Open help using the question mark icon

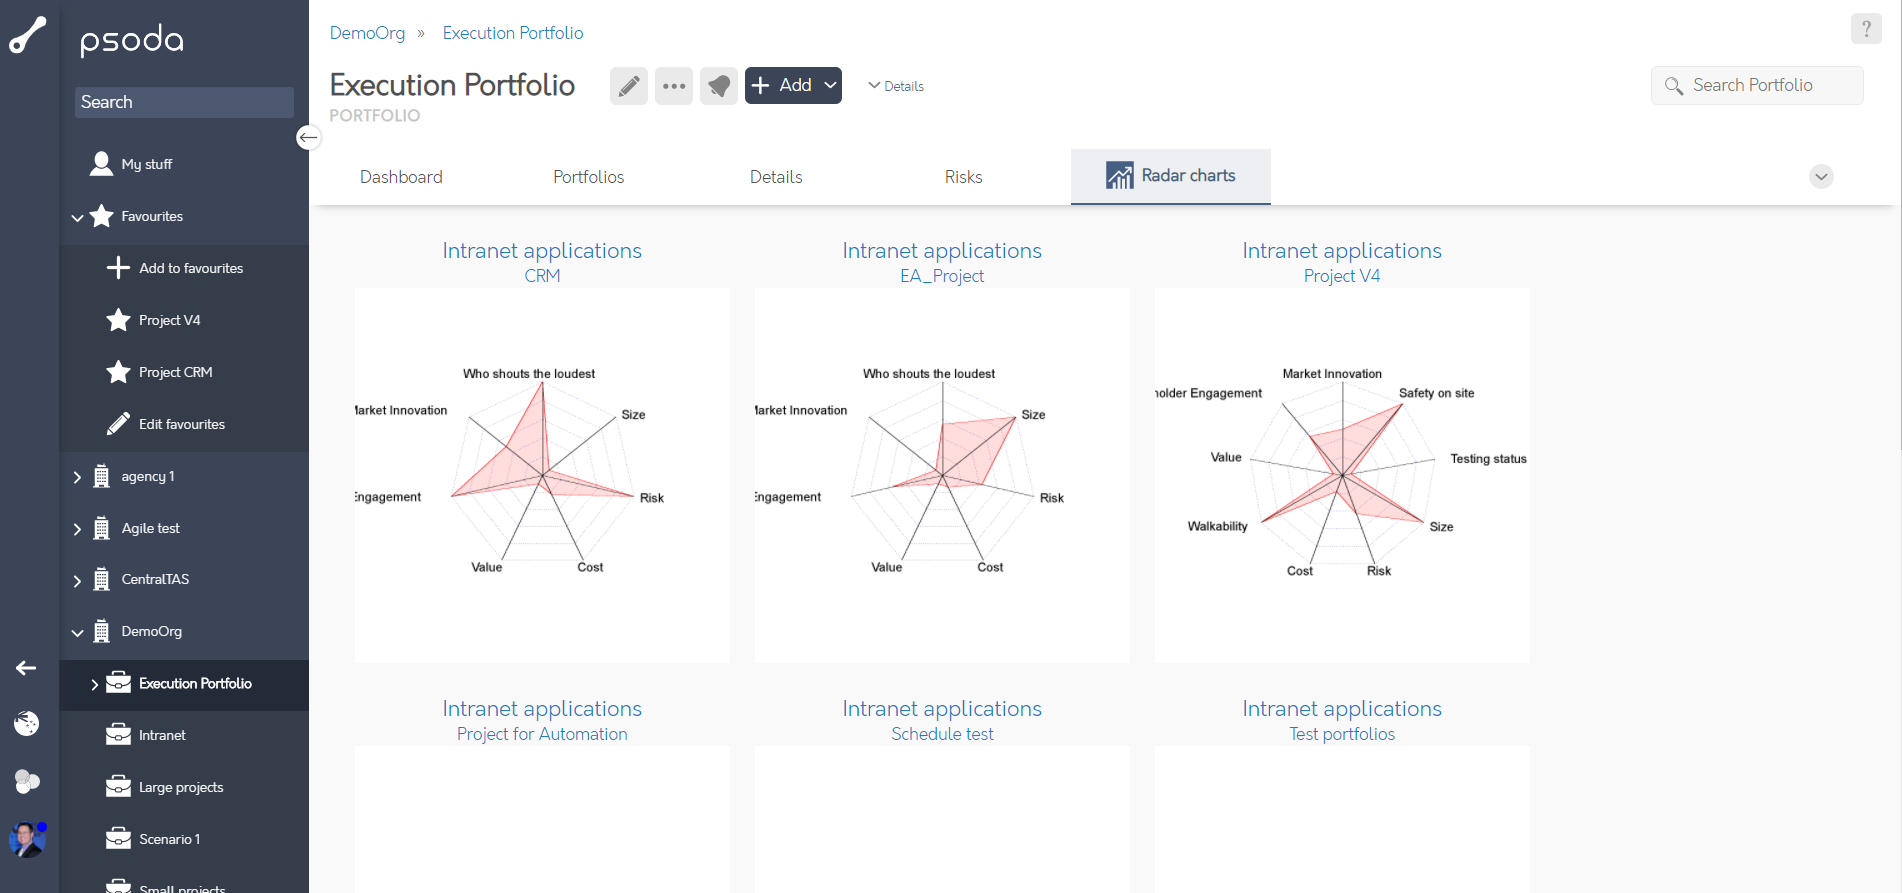click(1866, 28)
